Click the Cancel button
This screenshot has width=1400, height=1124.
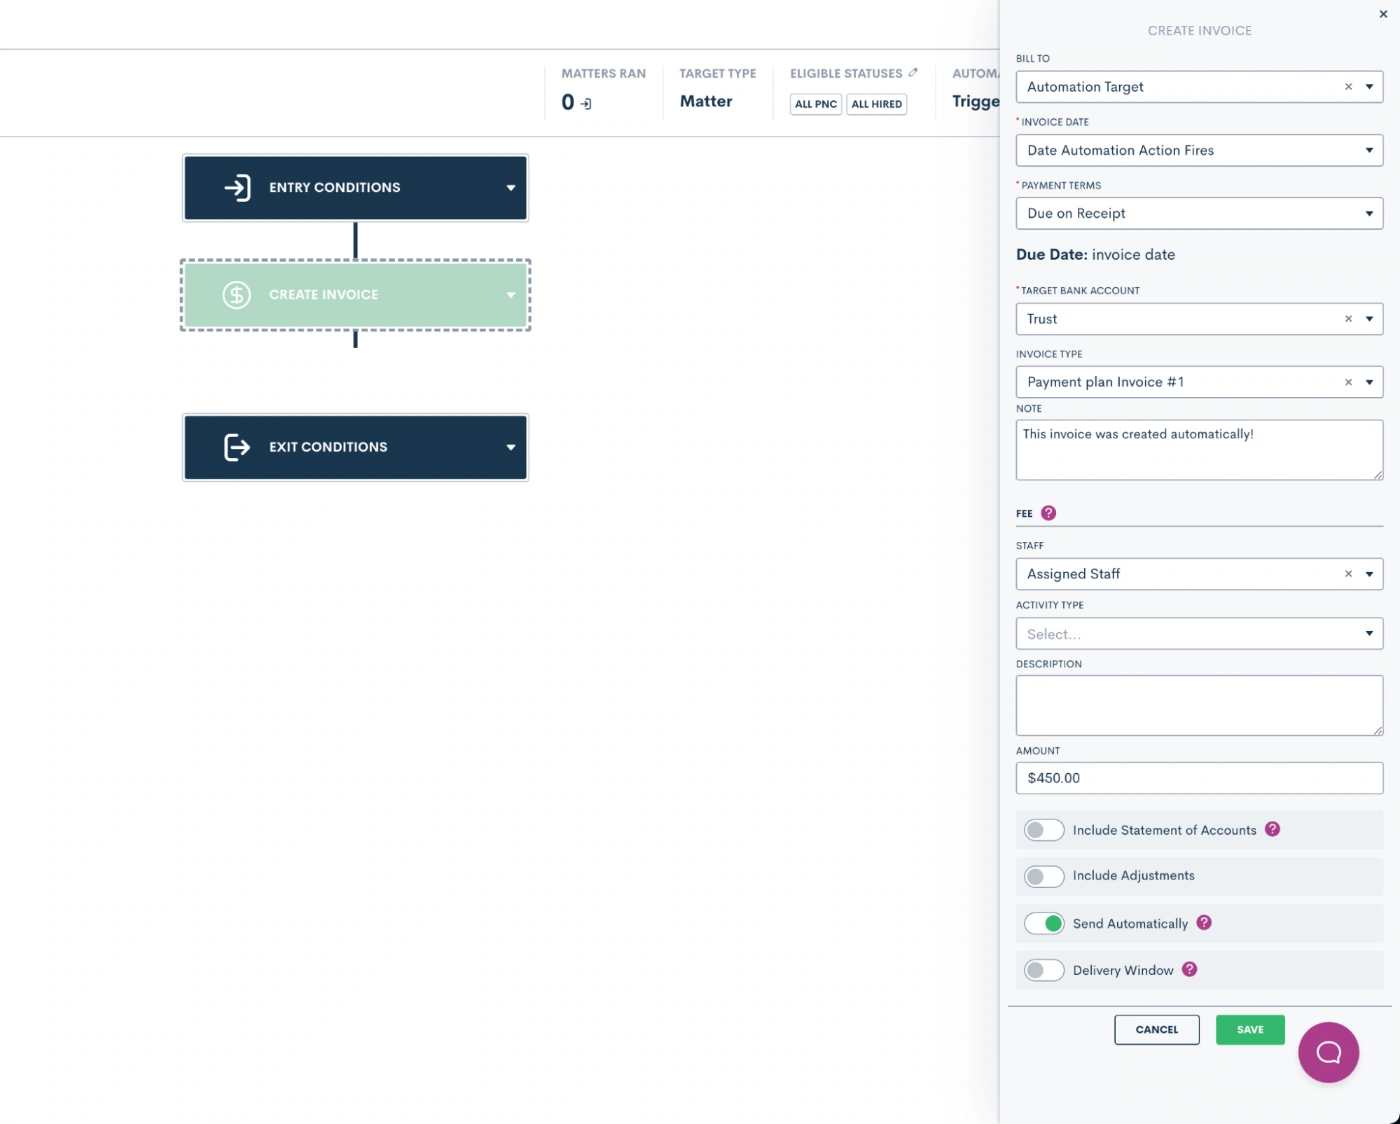click(1157, 1029)
